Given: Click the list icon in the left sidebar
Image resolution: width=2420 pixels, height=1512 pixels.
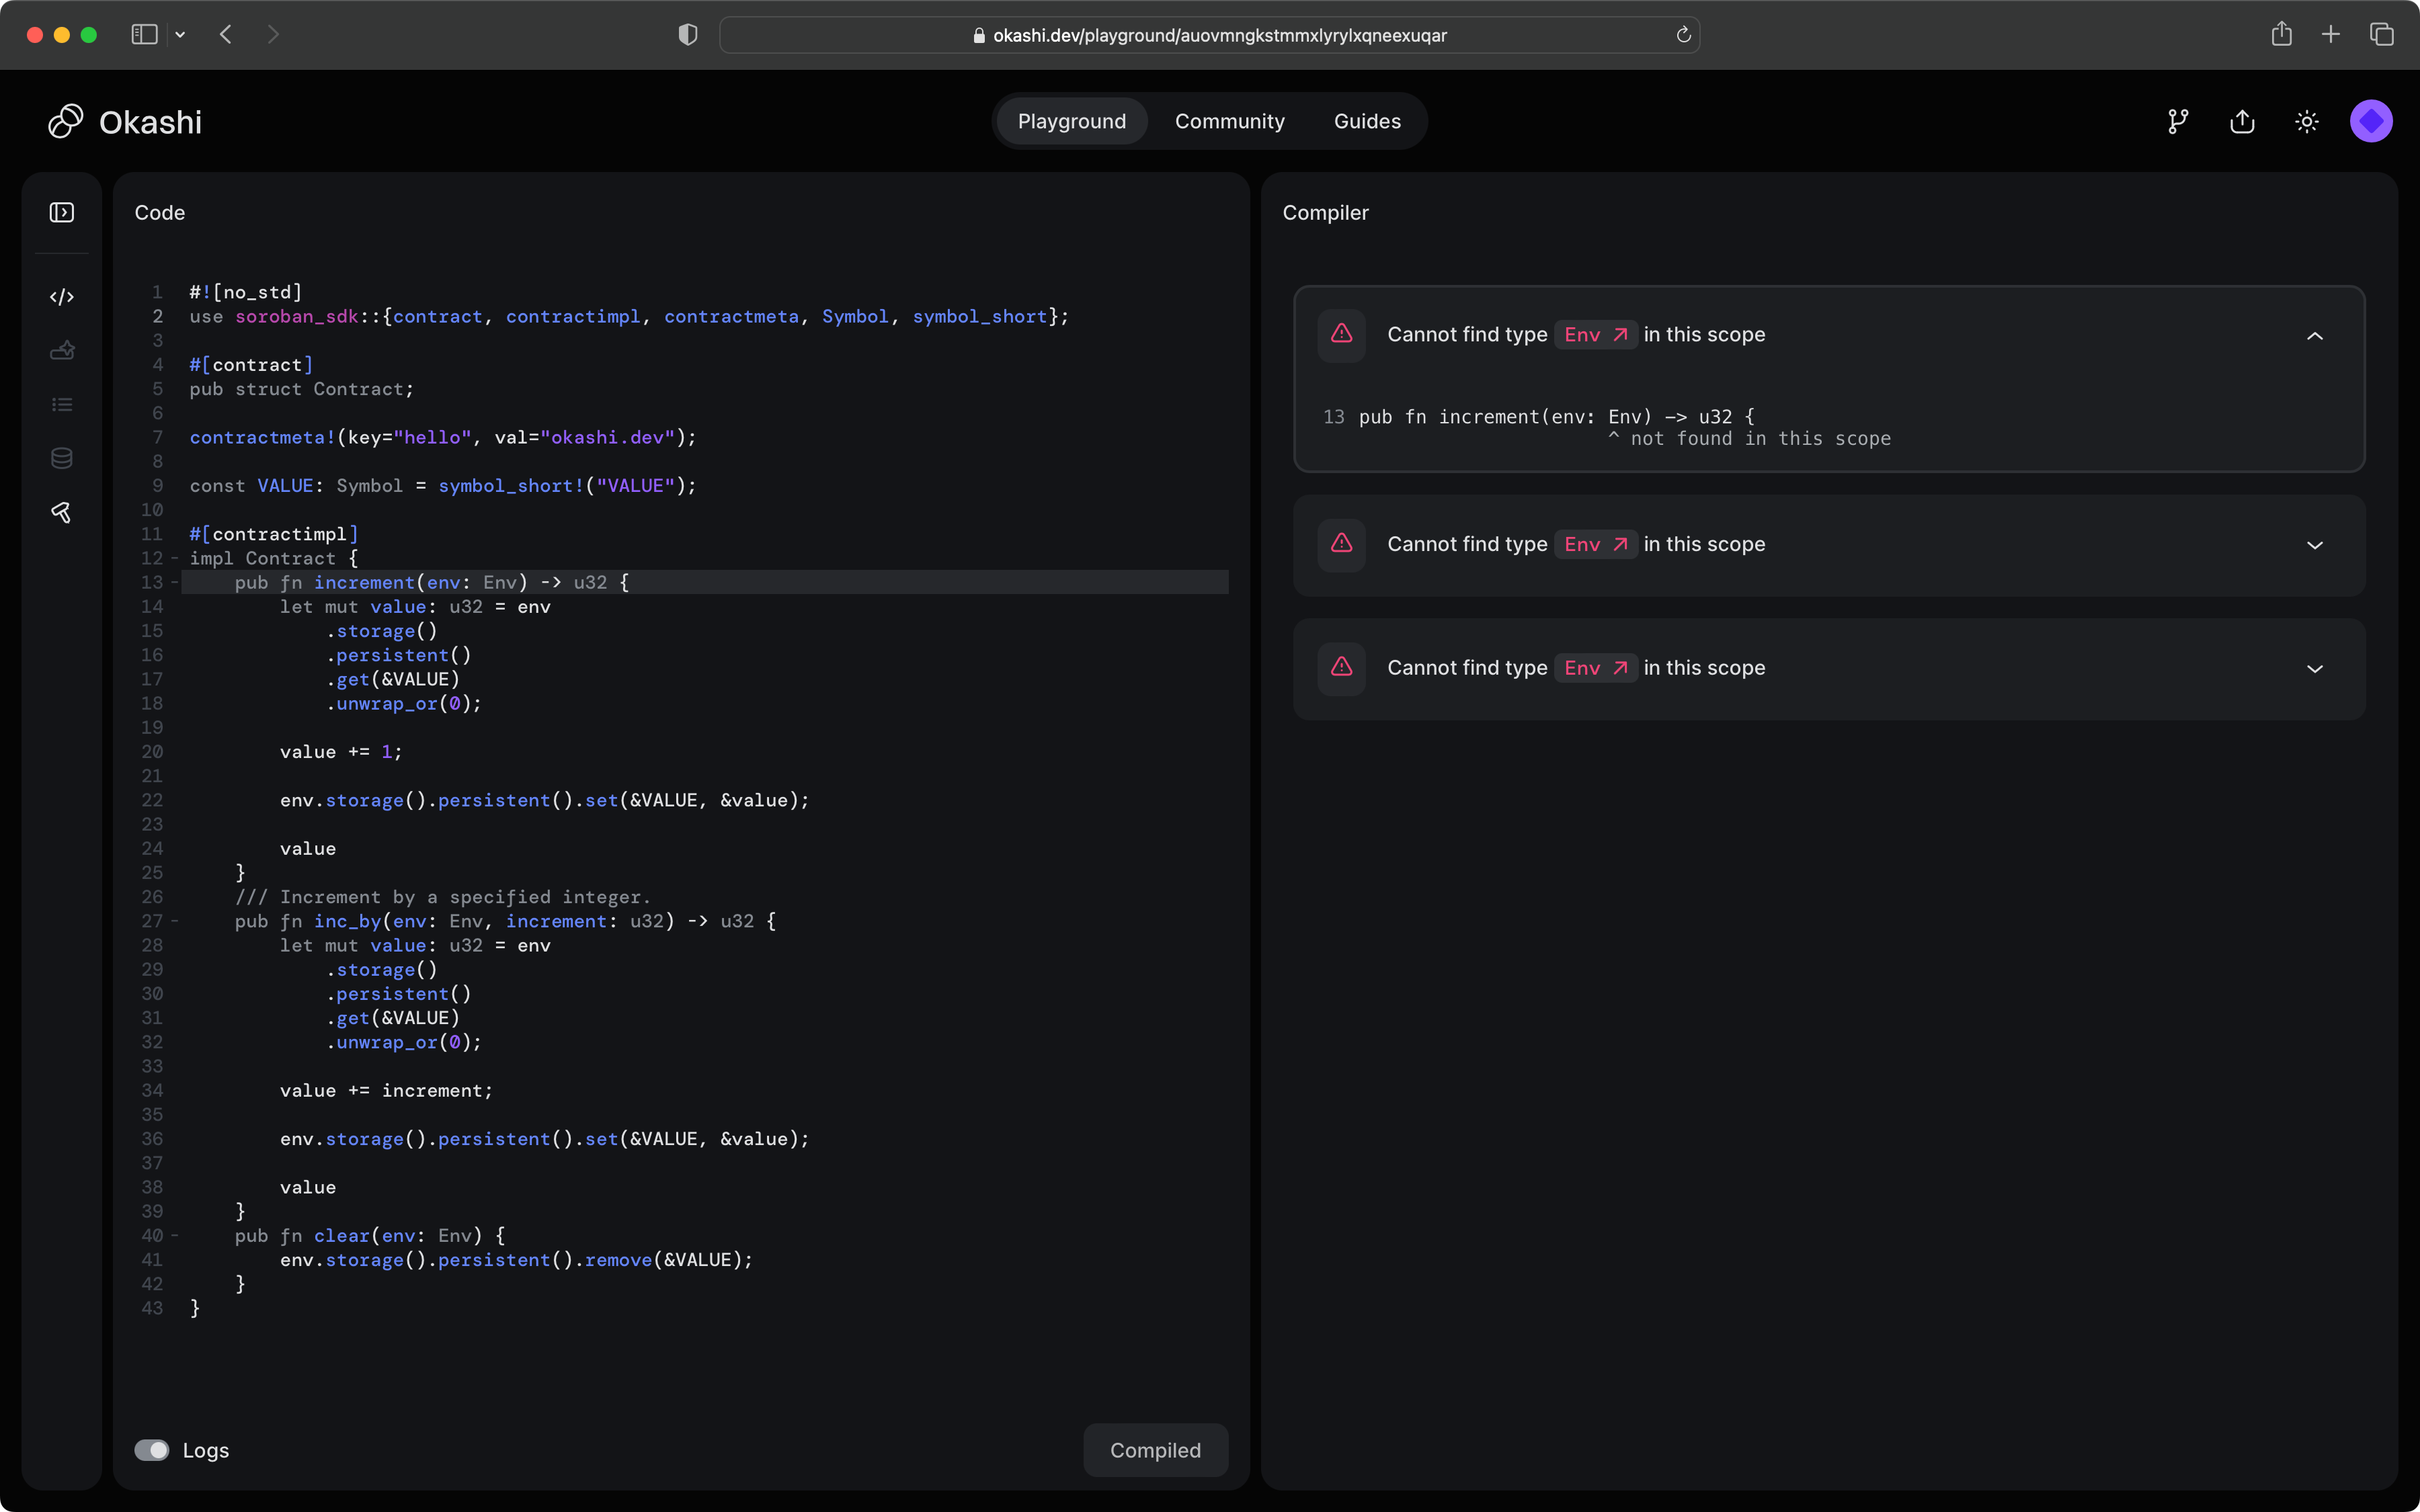Looking at the screenshot, I should click(62, 404).
